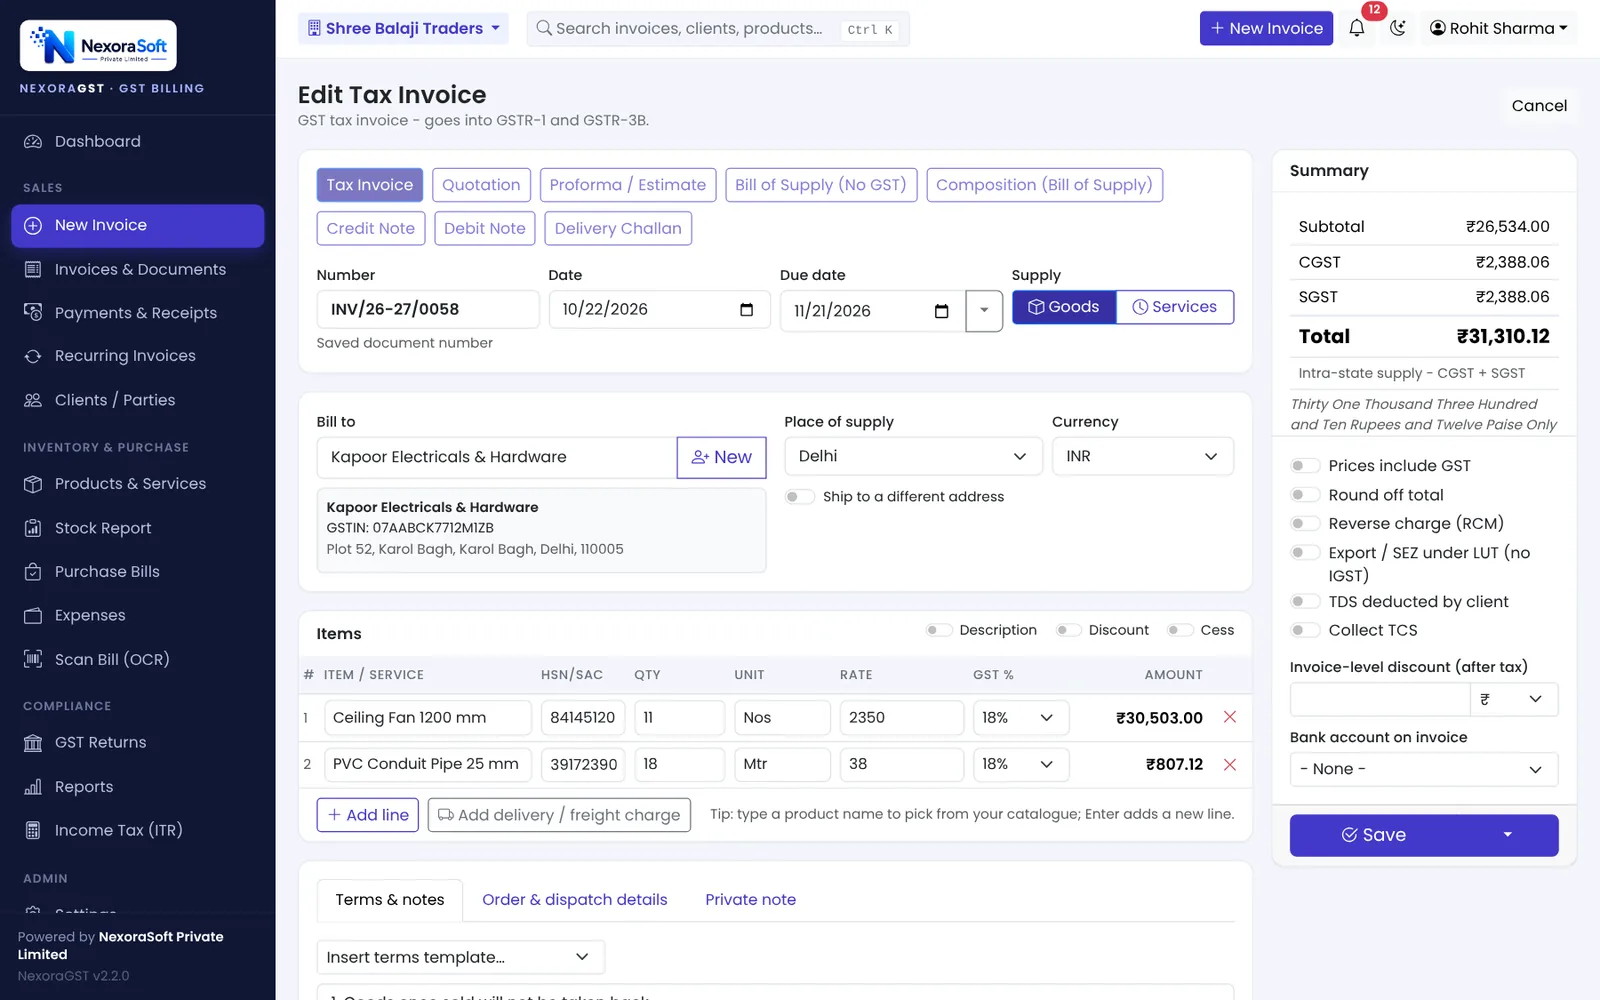Open Clients / Parties
Viewport: 1600px width, 1000px height.
138,400
